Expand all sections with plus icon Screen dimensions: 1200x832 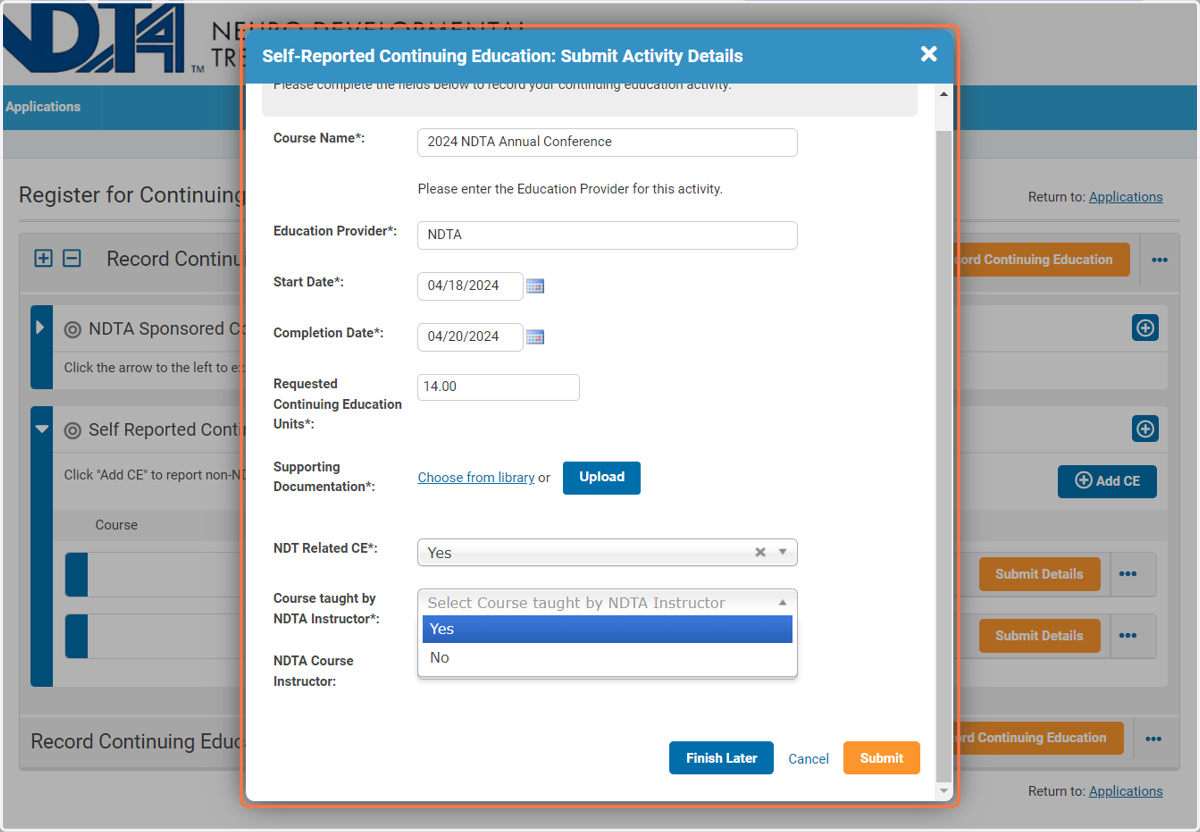(43, 259)
